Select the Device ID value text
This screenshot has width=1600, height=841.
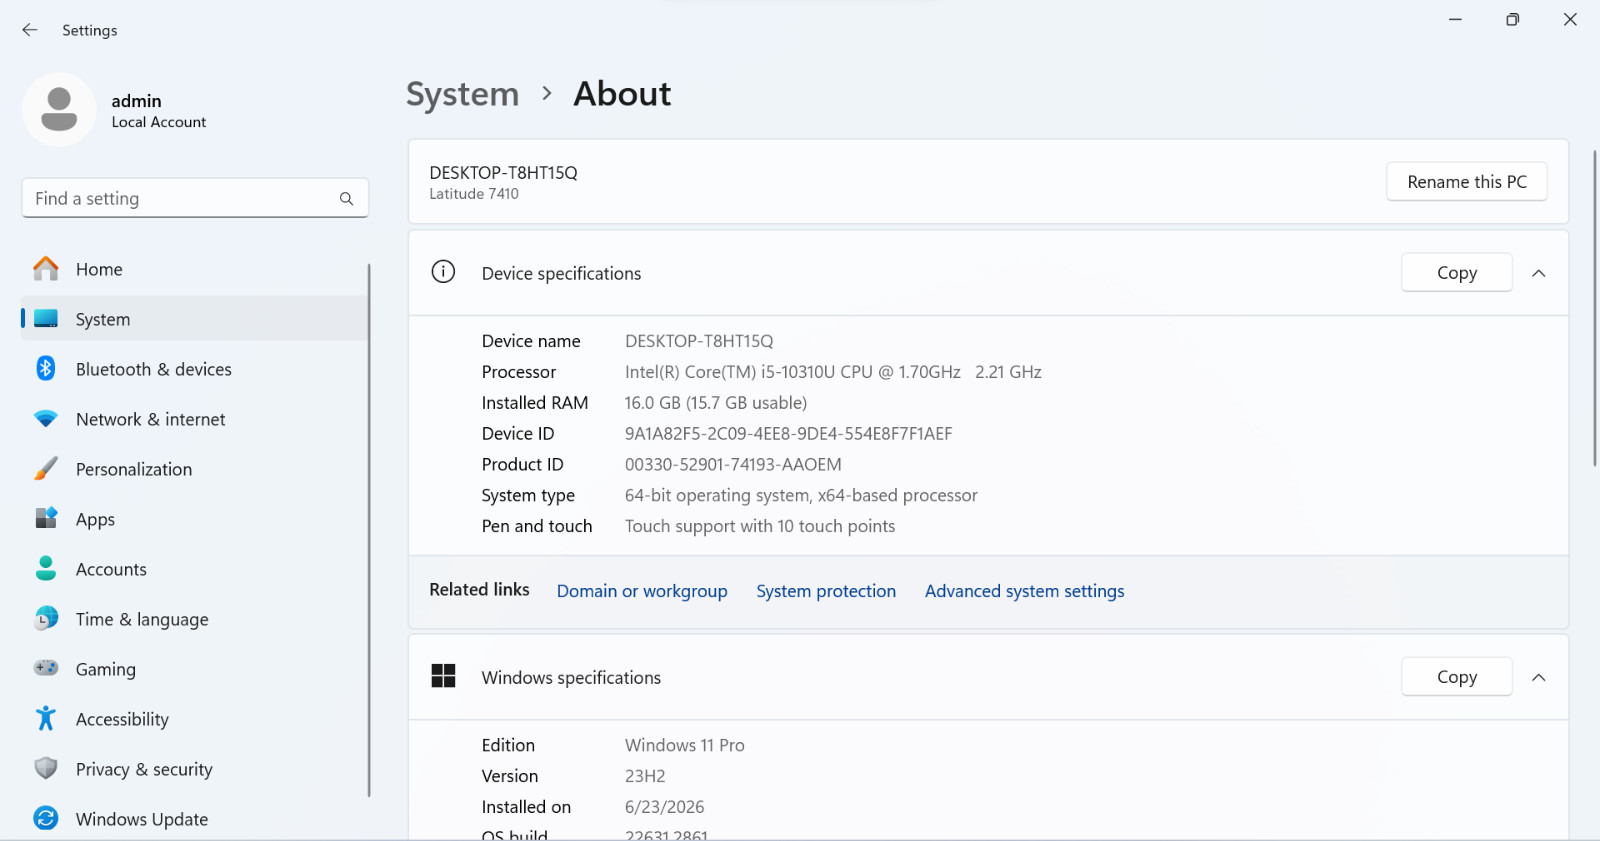[x=788, y=434]
